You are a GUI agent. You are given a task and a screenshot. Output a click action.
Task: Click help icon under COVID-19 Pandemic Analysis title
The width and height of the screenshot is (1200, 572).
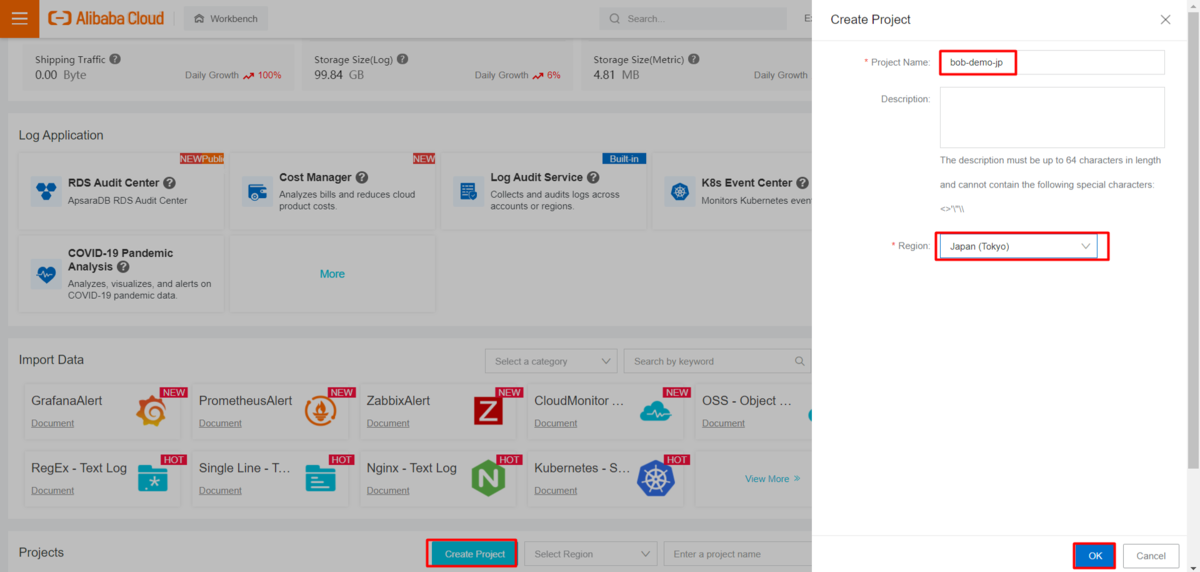point(123,267)
